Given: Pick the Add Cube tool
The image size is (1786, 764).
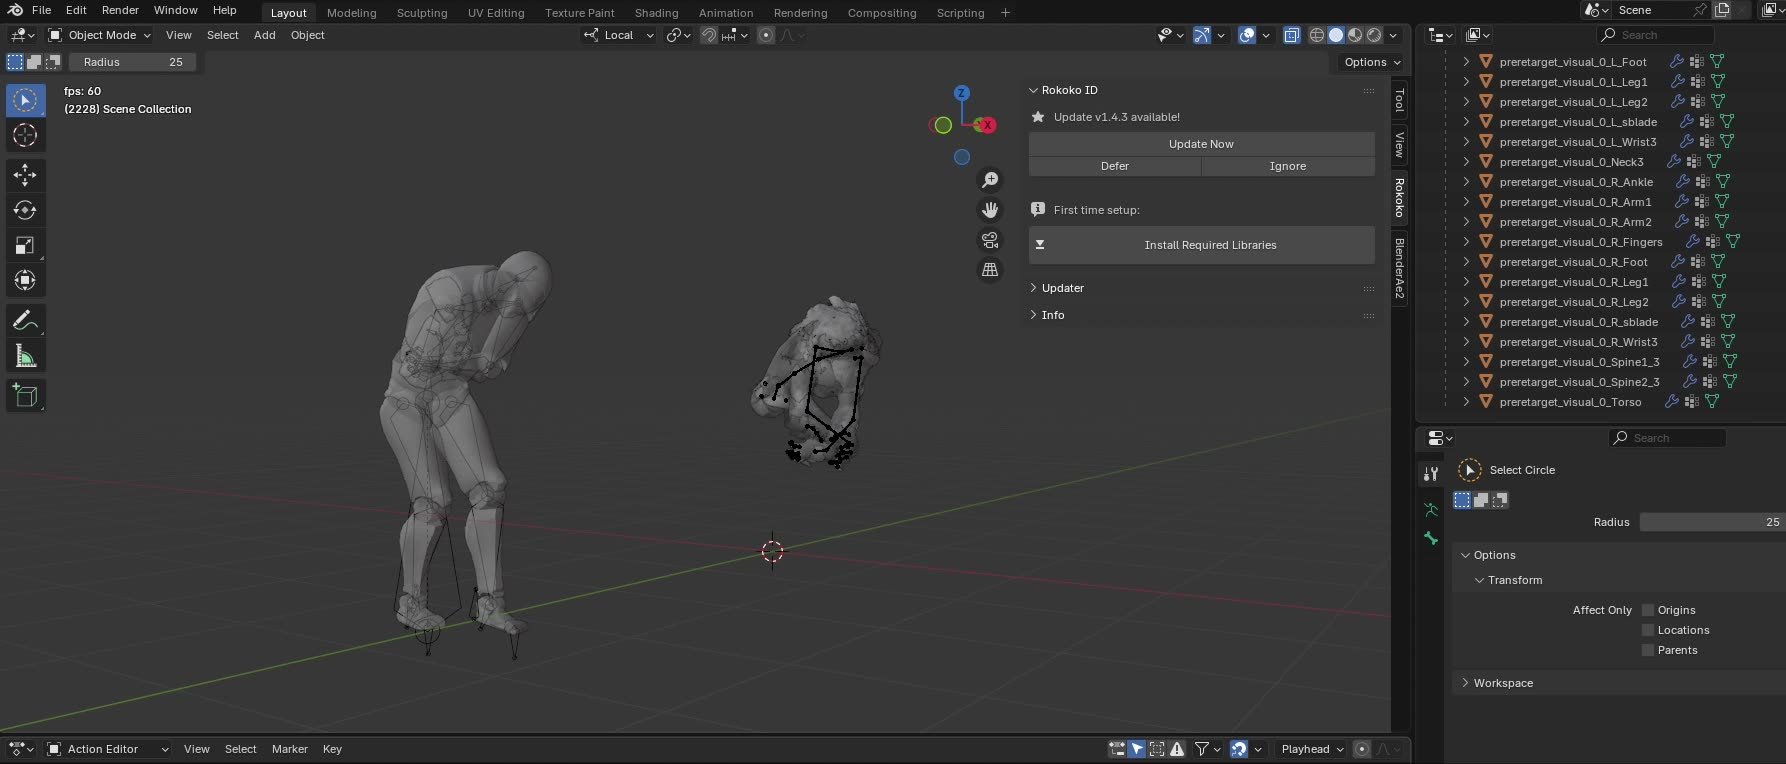Looking at the screenshot, I should click(25, 396).
